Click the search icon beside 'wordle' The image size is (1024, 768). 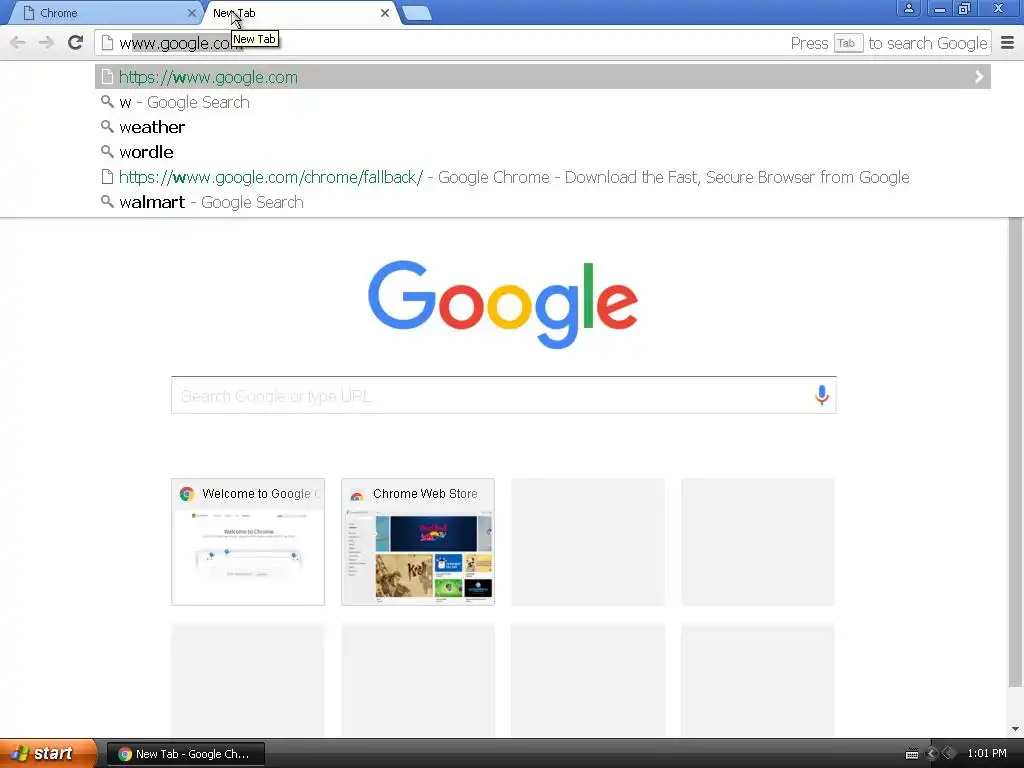click(107, 151)
